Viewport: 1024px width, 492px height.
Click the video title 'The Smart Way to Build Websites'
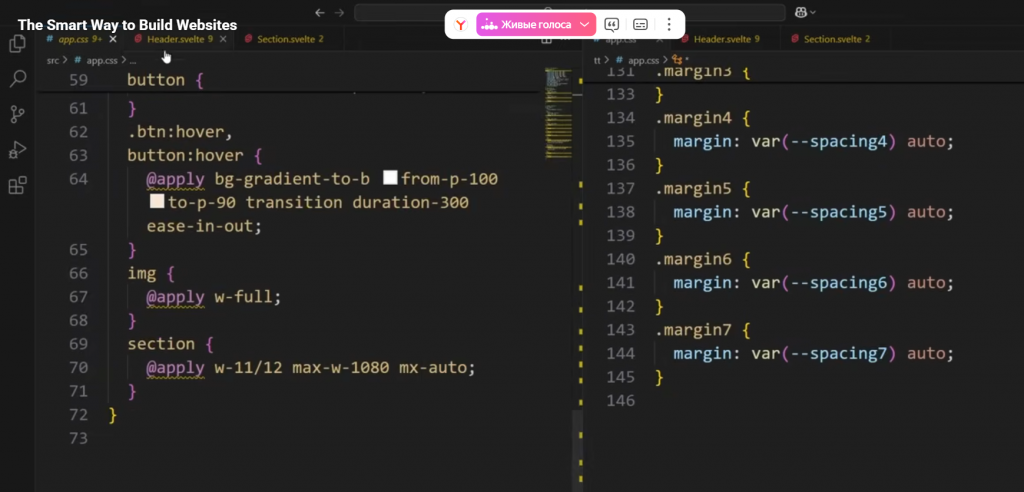point(127,24)
